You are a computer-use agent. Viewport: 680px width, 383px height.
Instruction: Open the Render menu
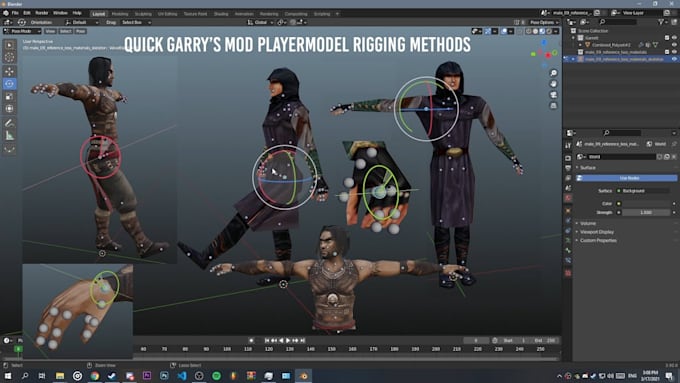coord(42,13)
